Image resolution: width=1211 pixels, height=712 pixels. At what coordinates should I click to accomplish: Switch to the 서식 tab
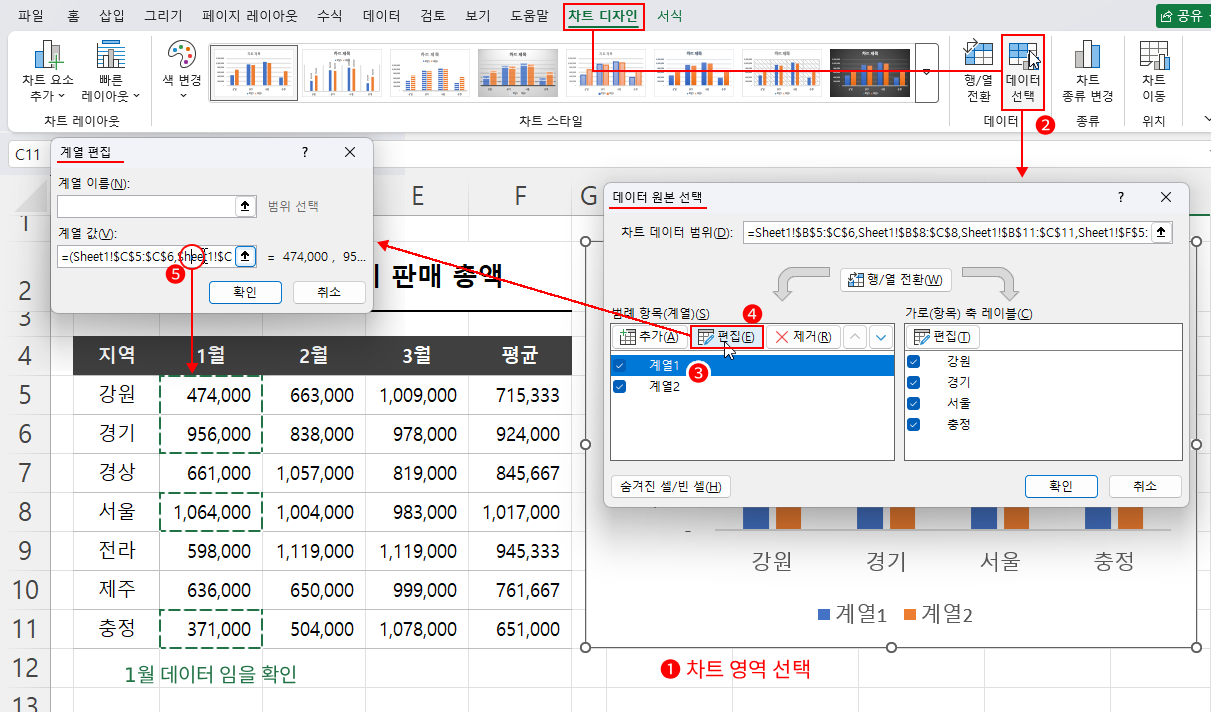coord(670,16)
